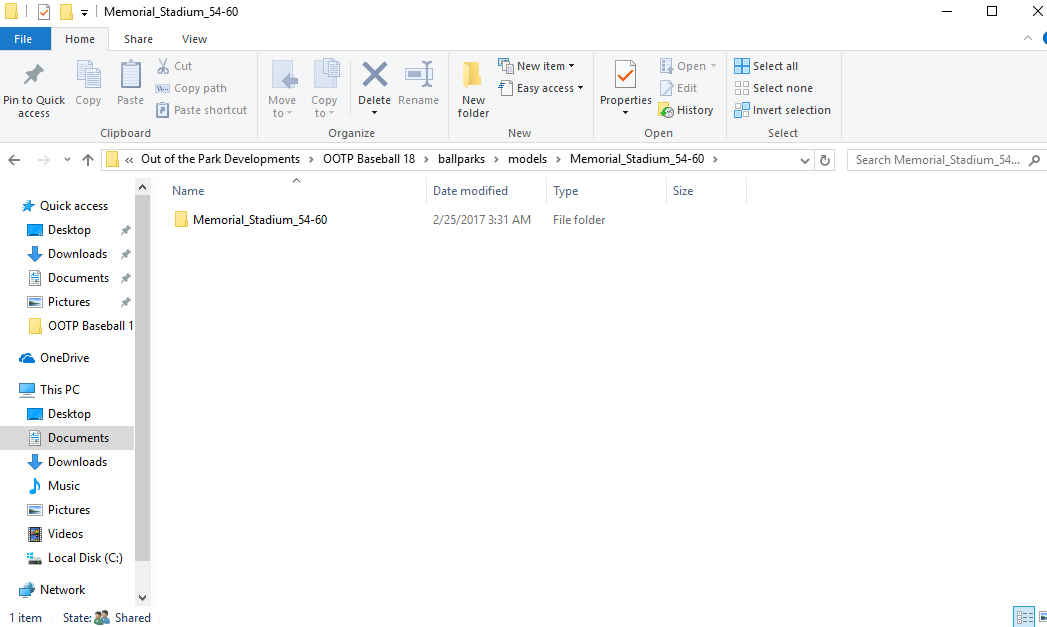The image size is (1047, 627).
Task: Click the Paste shortcut icon
Action: (201, 110)
